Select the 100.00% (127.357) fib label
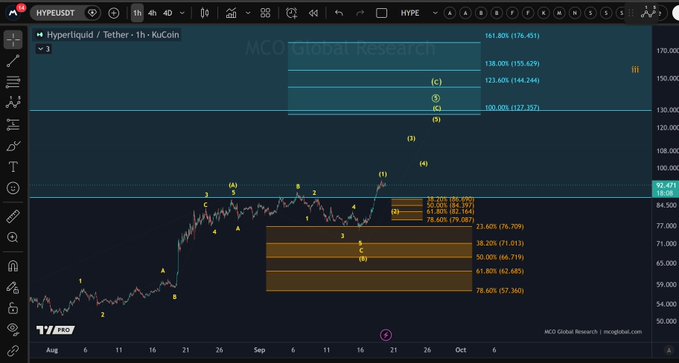Image resolution: width=679 pixels, height=363 pixels. click(512, 107)
